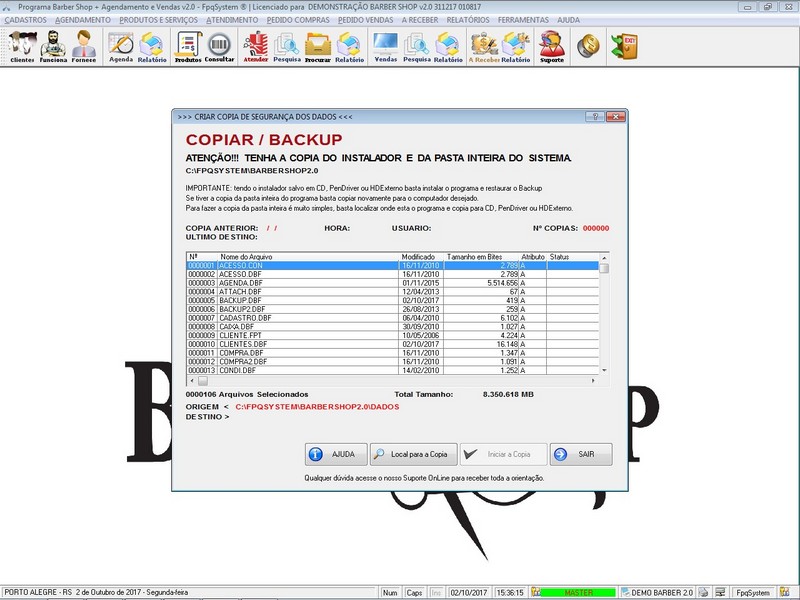Screen dimensions: 800x600
Task: Click the Exit door toolbar icon
Action: (629, 46)
